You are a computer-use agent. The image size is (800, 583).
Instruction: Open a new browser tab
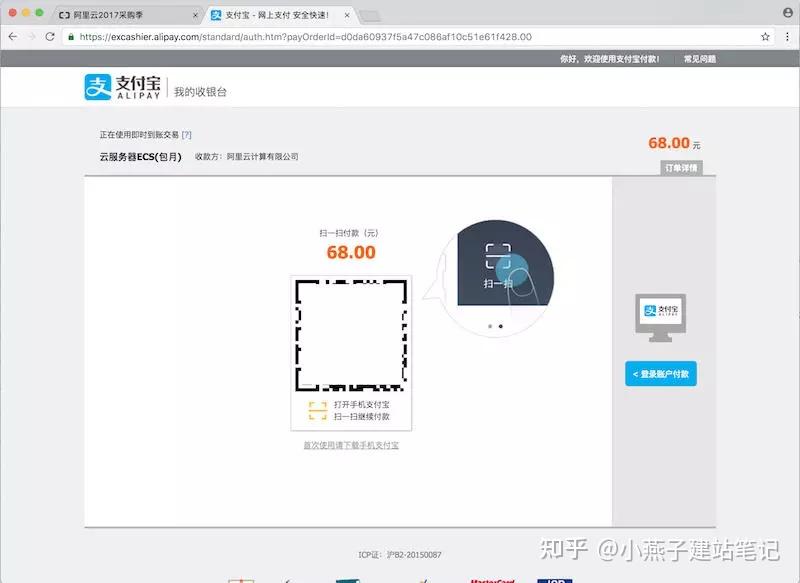tap(370, 16)
